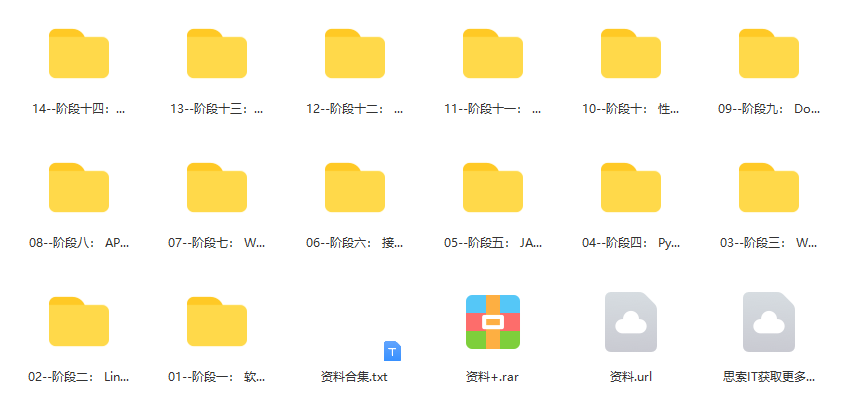This screenshot has width=845, height=403.
Task: Open the folder icon for 03--阶段三
Action: point(768,187)
